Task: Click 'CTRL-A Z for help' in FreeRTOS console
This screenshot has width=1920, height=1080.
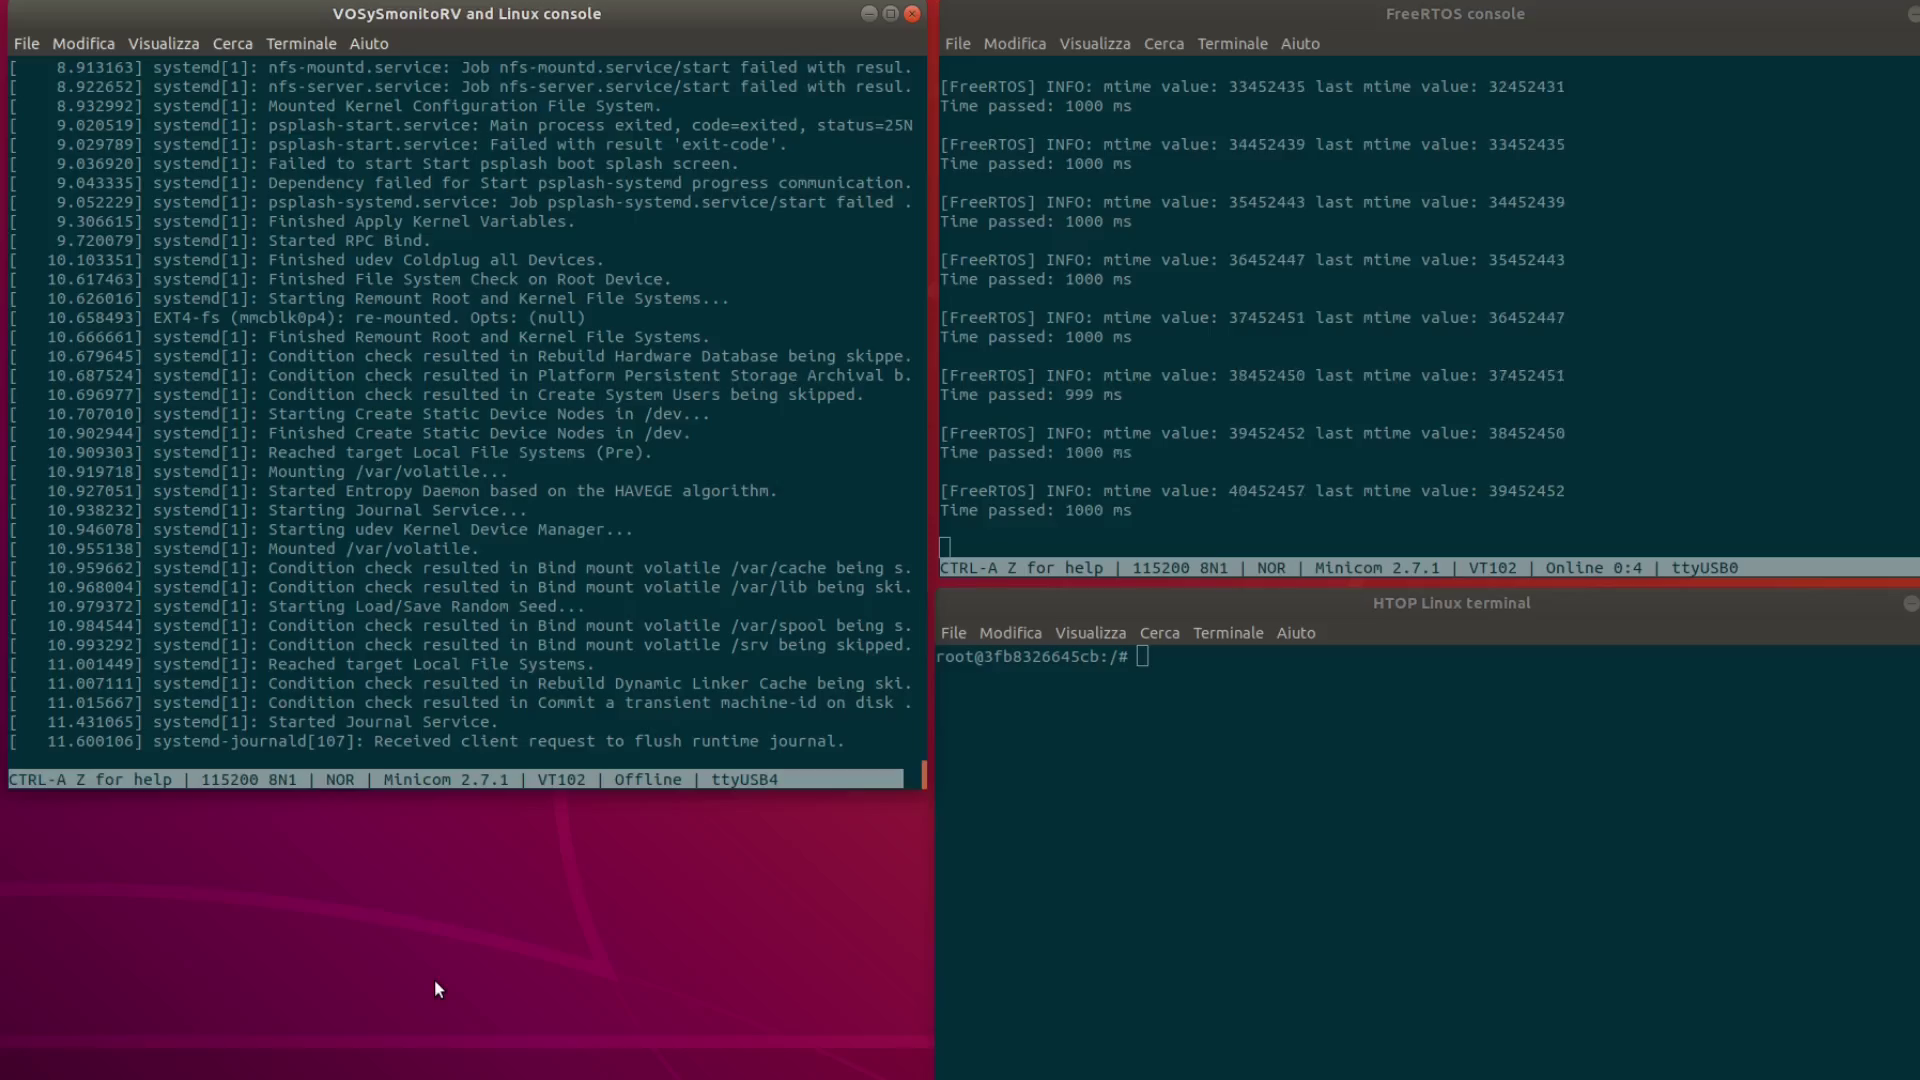Action: pos(1021,568)
